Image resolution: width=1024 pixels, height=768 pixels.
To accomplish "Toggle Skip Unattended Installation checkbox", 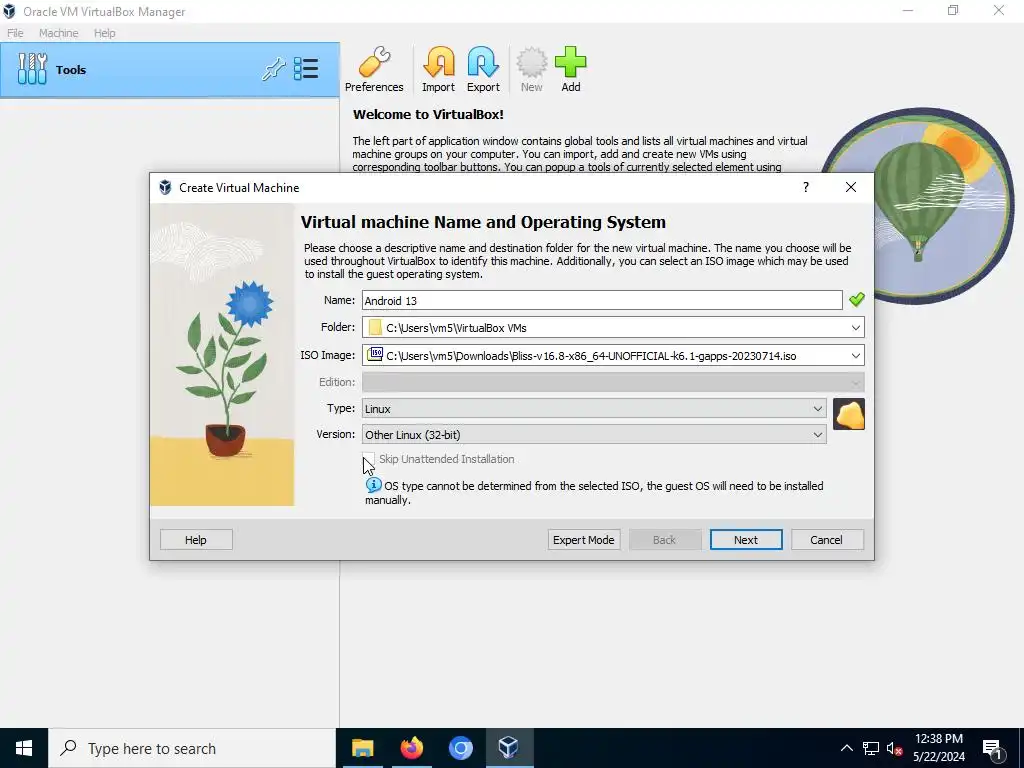I will click(x=368, y=458).
